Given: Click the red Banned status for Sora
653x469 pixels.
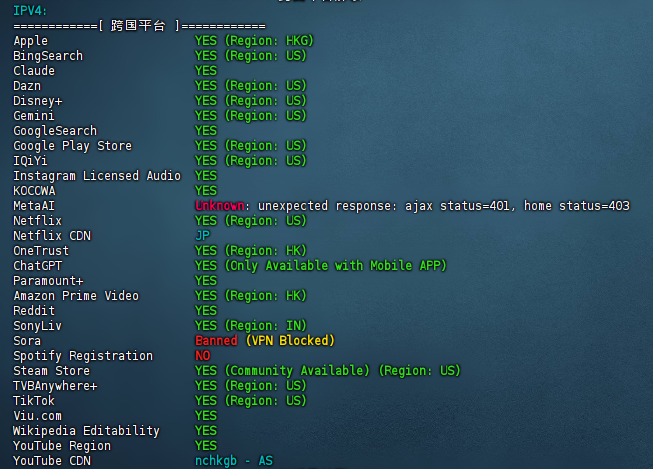Looking at the screenshot, I should tap(216, 341).
